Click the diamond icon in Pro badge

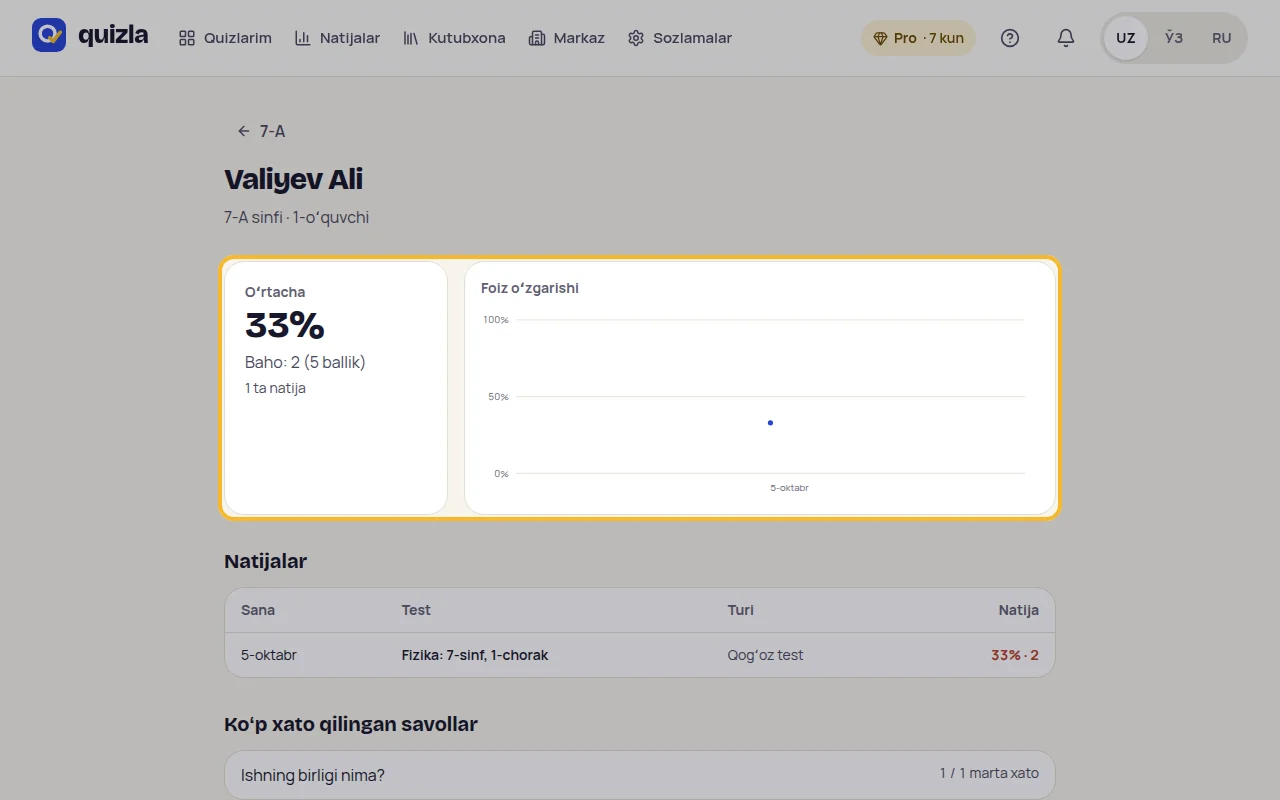pyautogui.click(x=880, y=38)
